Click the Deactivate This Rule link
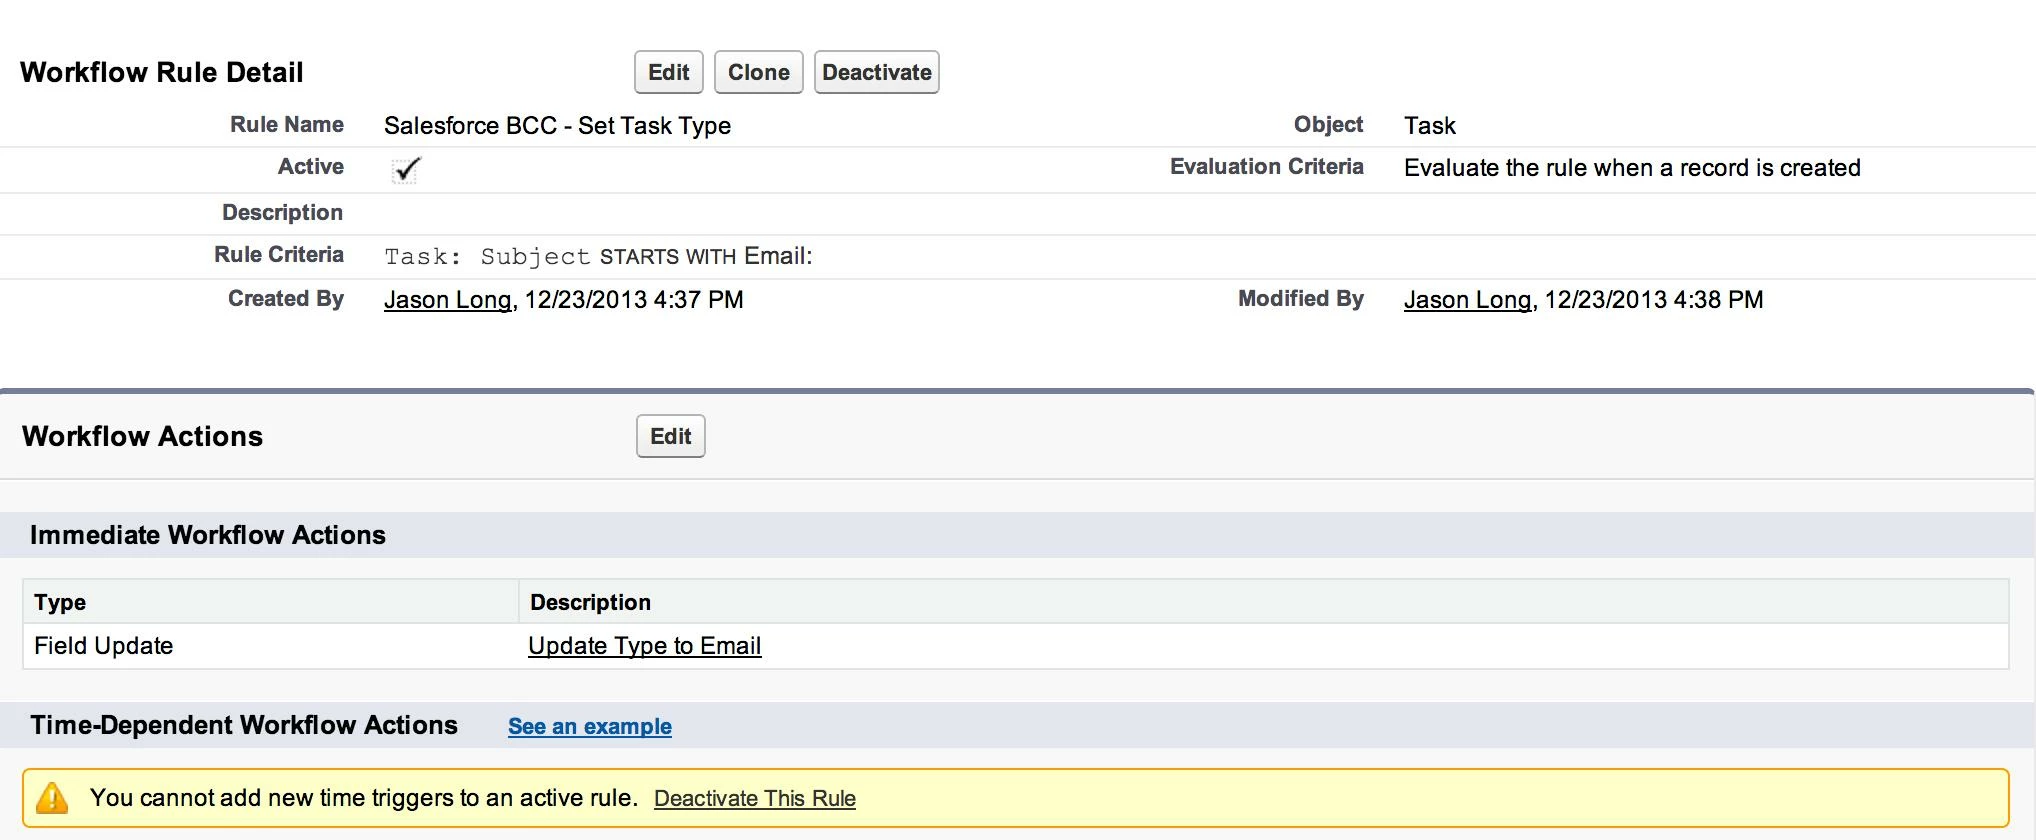 755,798
